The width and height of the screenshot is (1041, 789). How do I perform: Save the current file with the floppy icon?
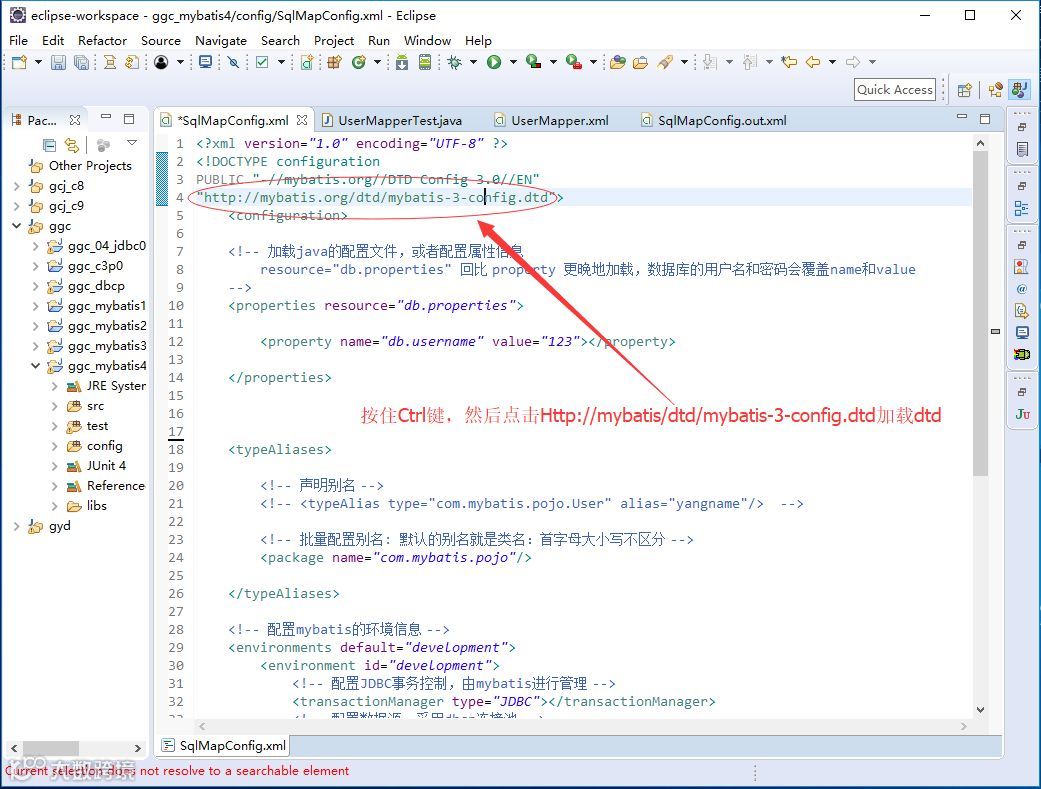58,62
